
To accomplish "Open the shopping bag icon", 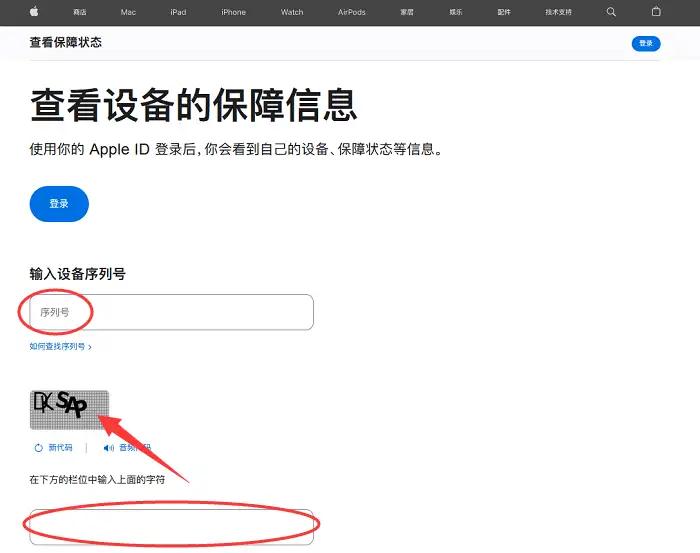I will (x=656, y=12).
